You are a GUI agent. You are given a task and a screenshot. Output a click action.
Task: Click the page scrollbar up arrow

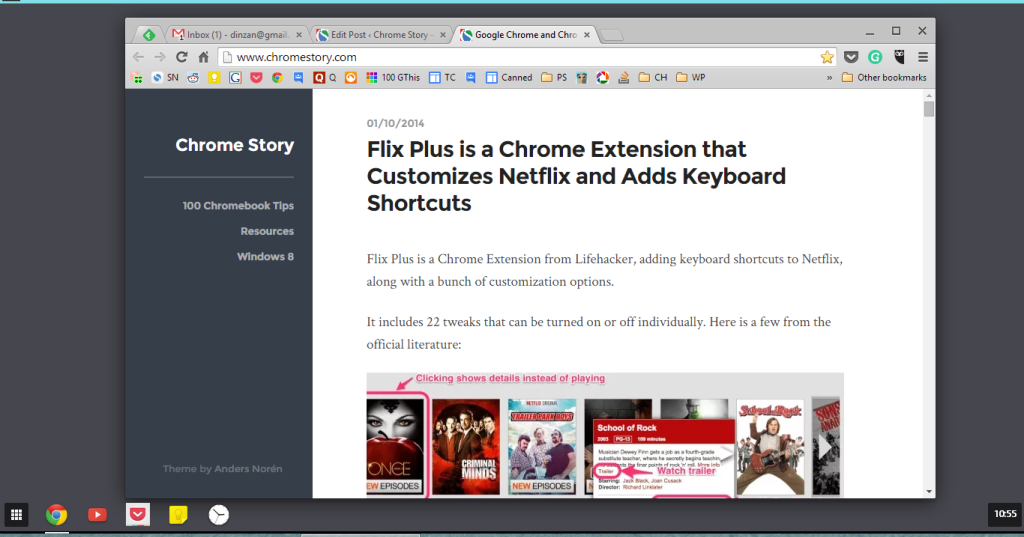929,95
